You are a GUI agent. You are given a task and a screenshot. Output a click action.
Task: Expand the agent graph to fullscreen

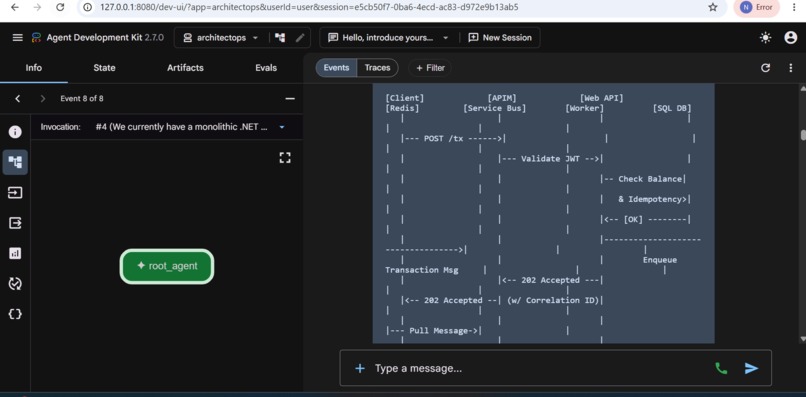coord(285,157)
